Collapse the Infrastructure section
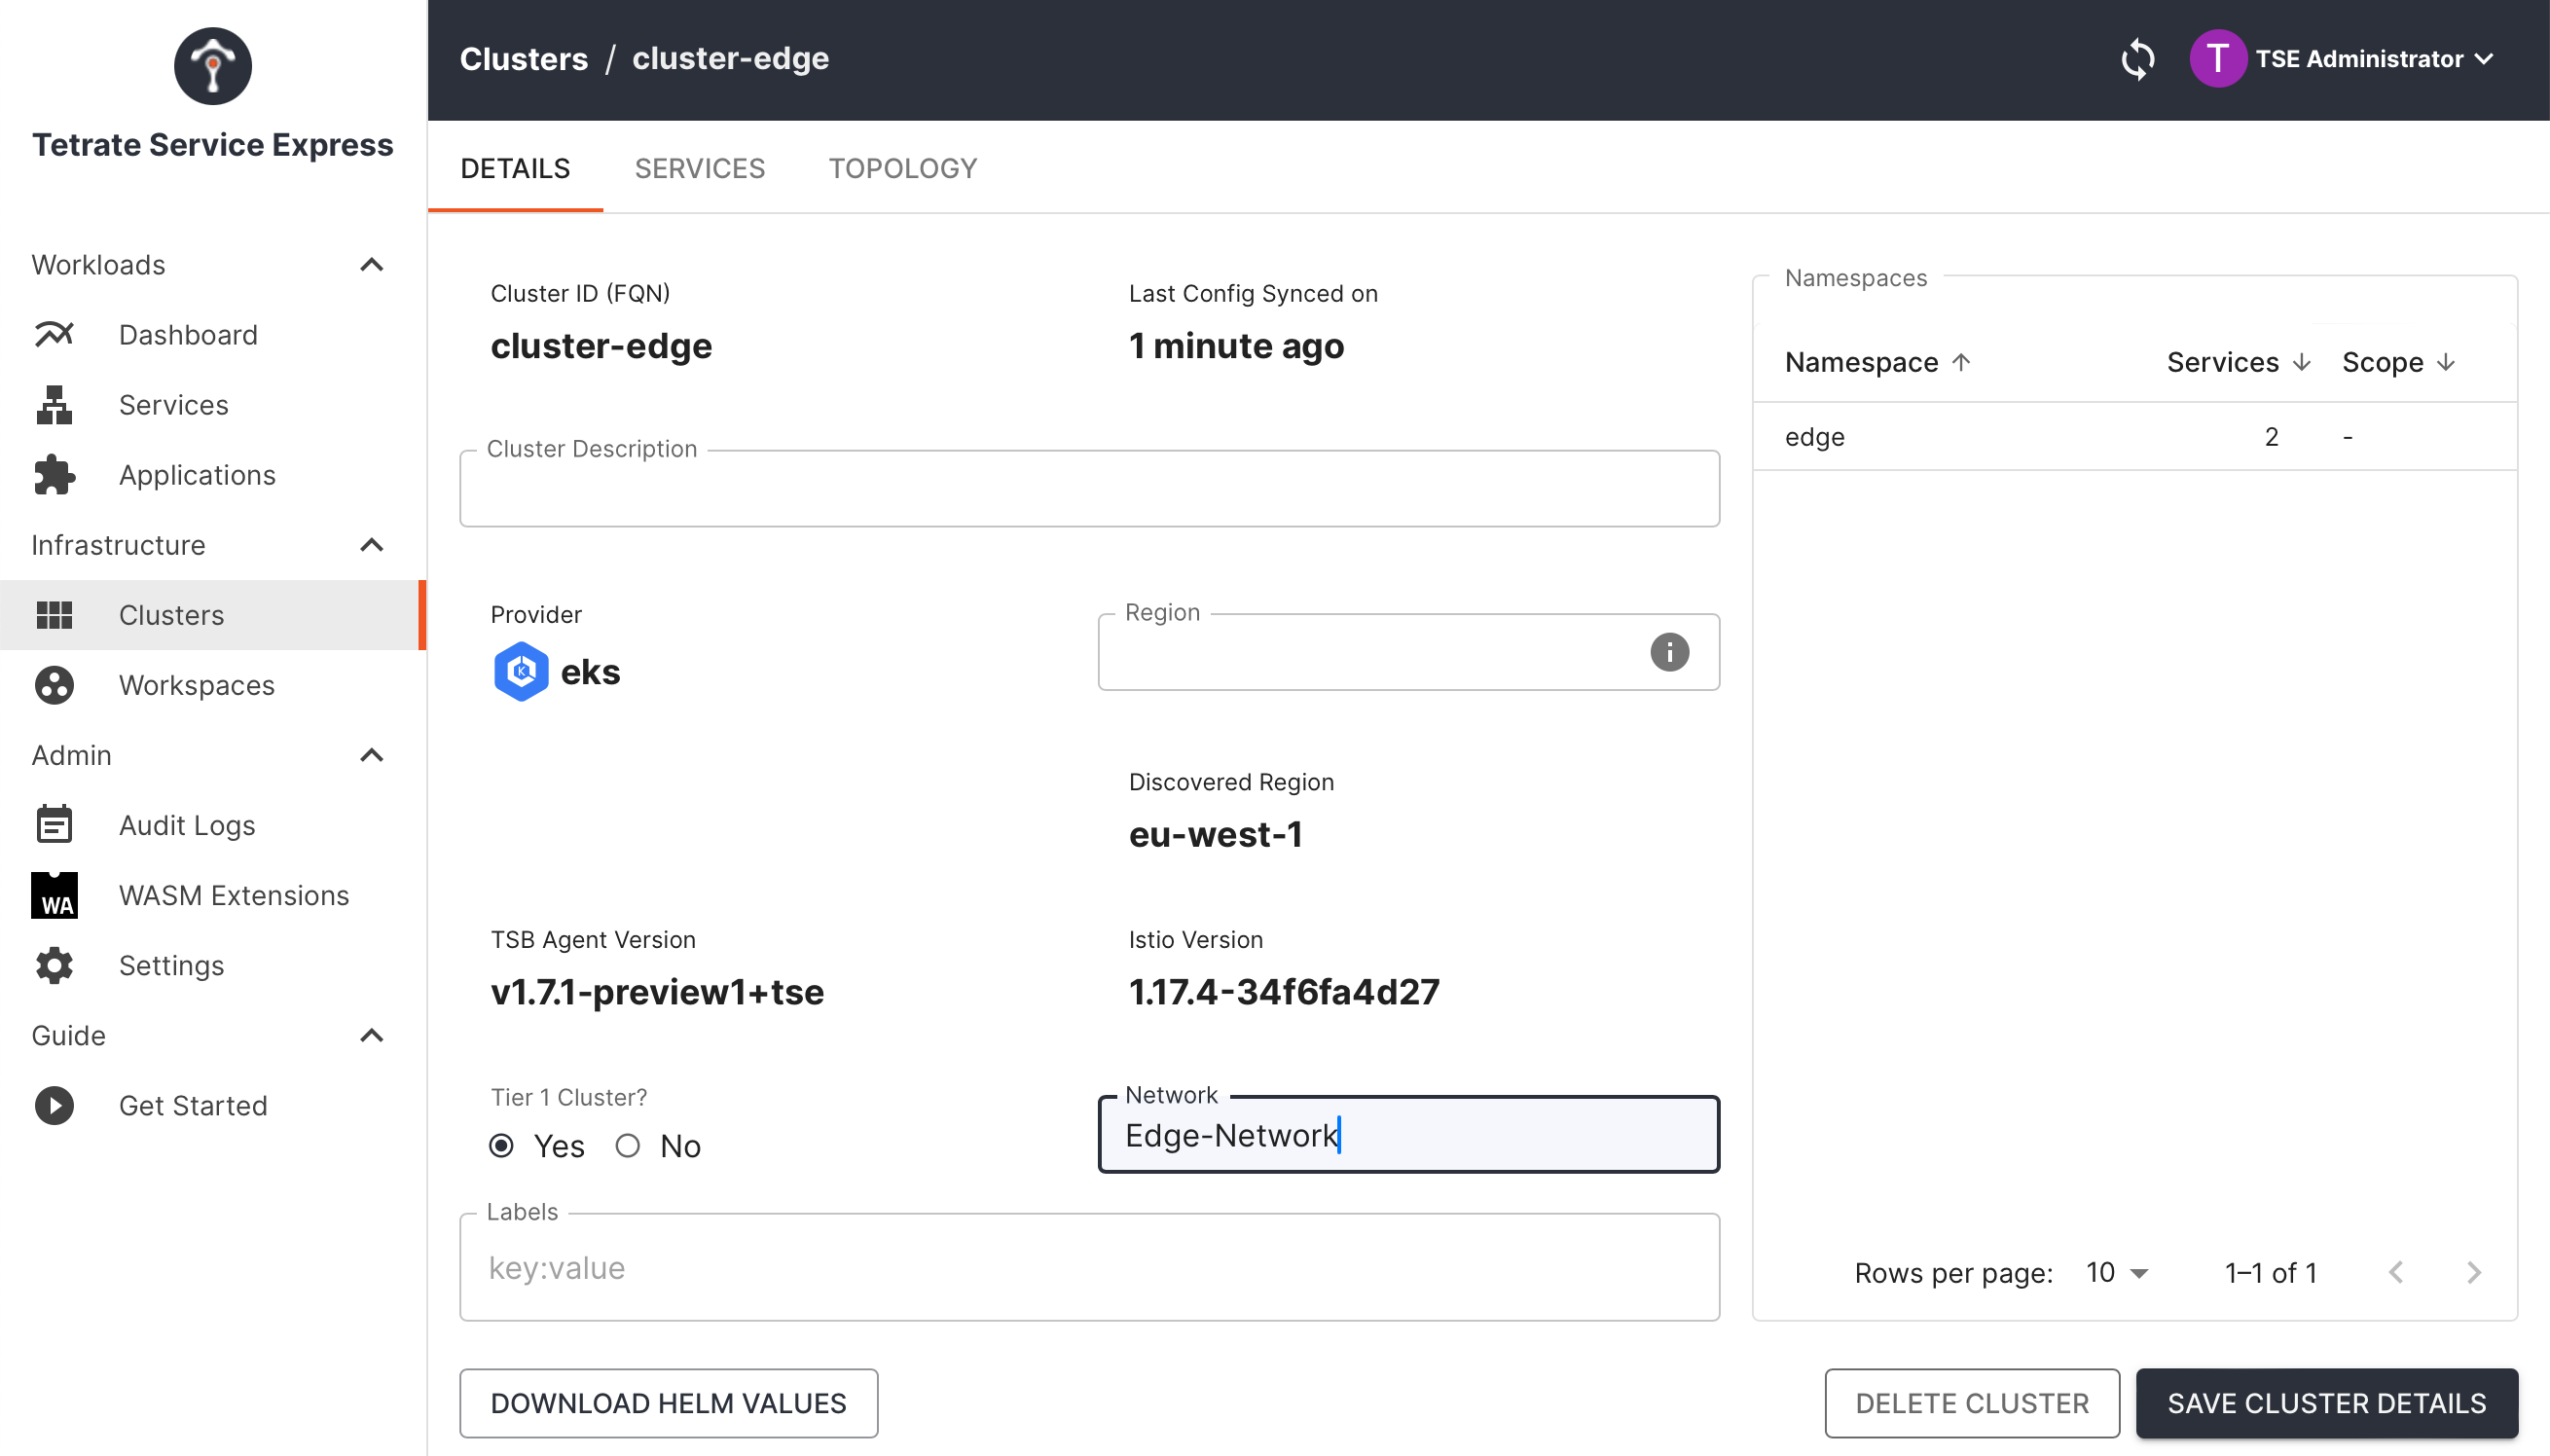The image size is (2550, 1456). 372,545
